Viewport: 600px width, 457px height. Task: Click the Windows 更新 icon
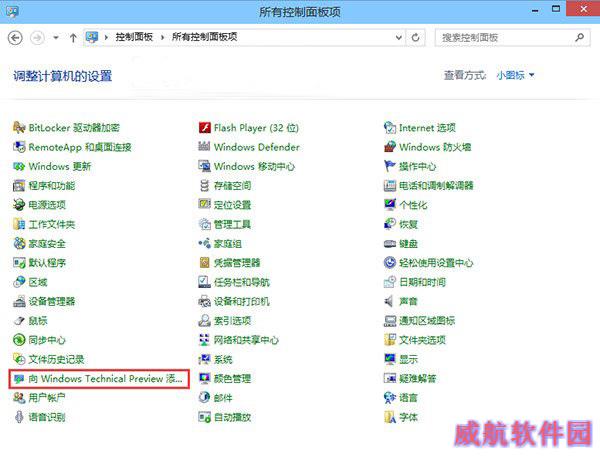point(19,166)
